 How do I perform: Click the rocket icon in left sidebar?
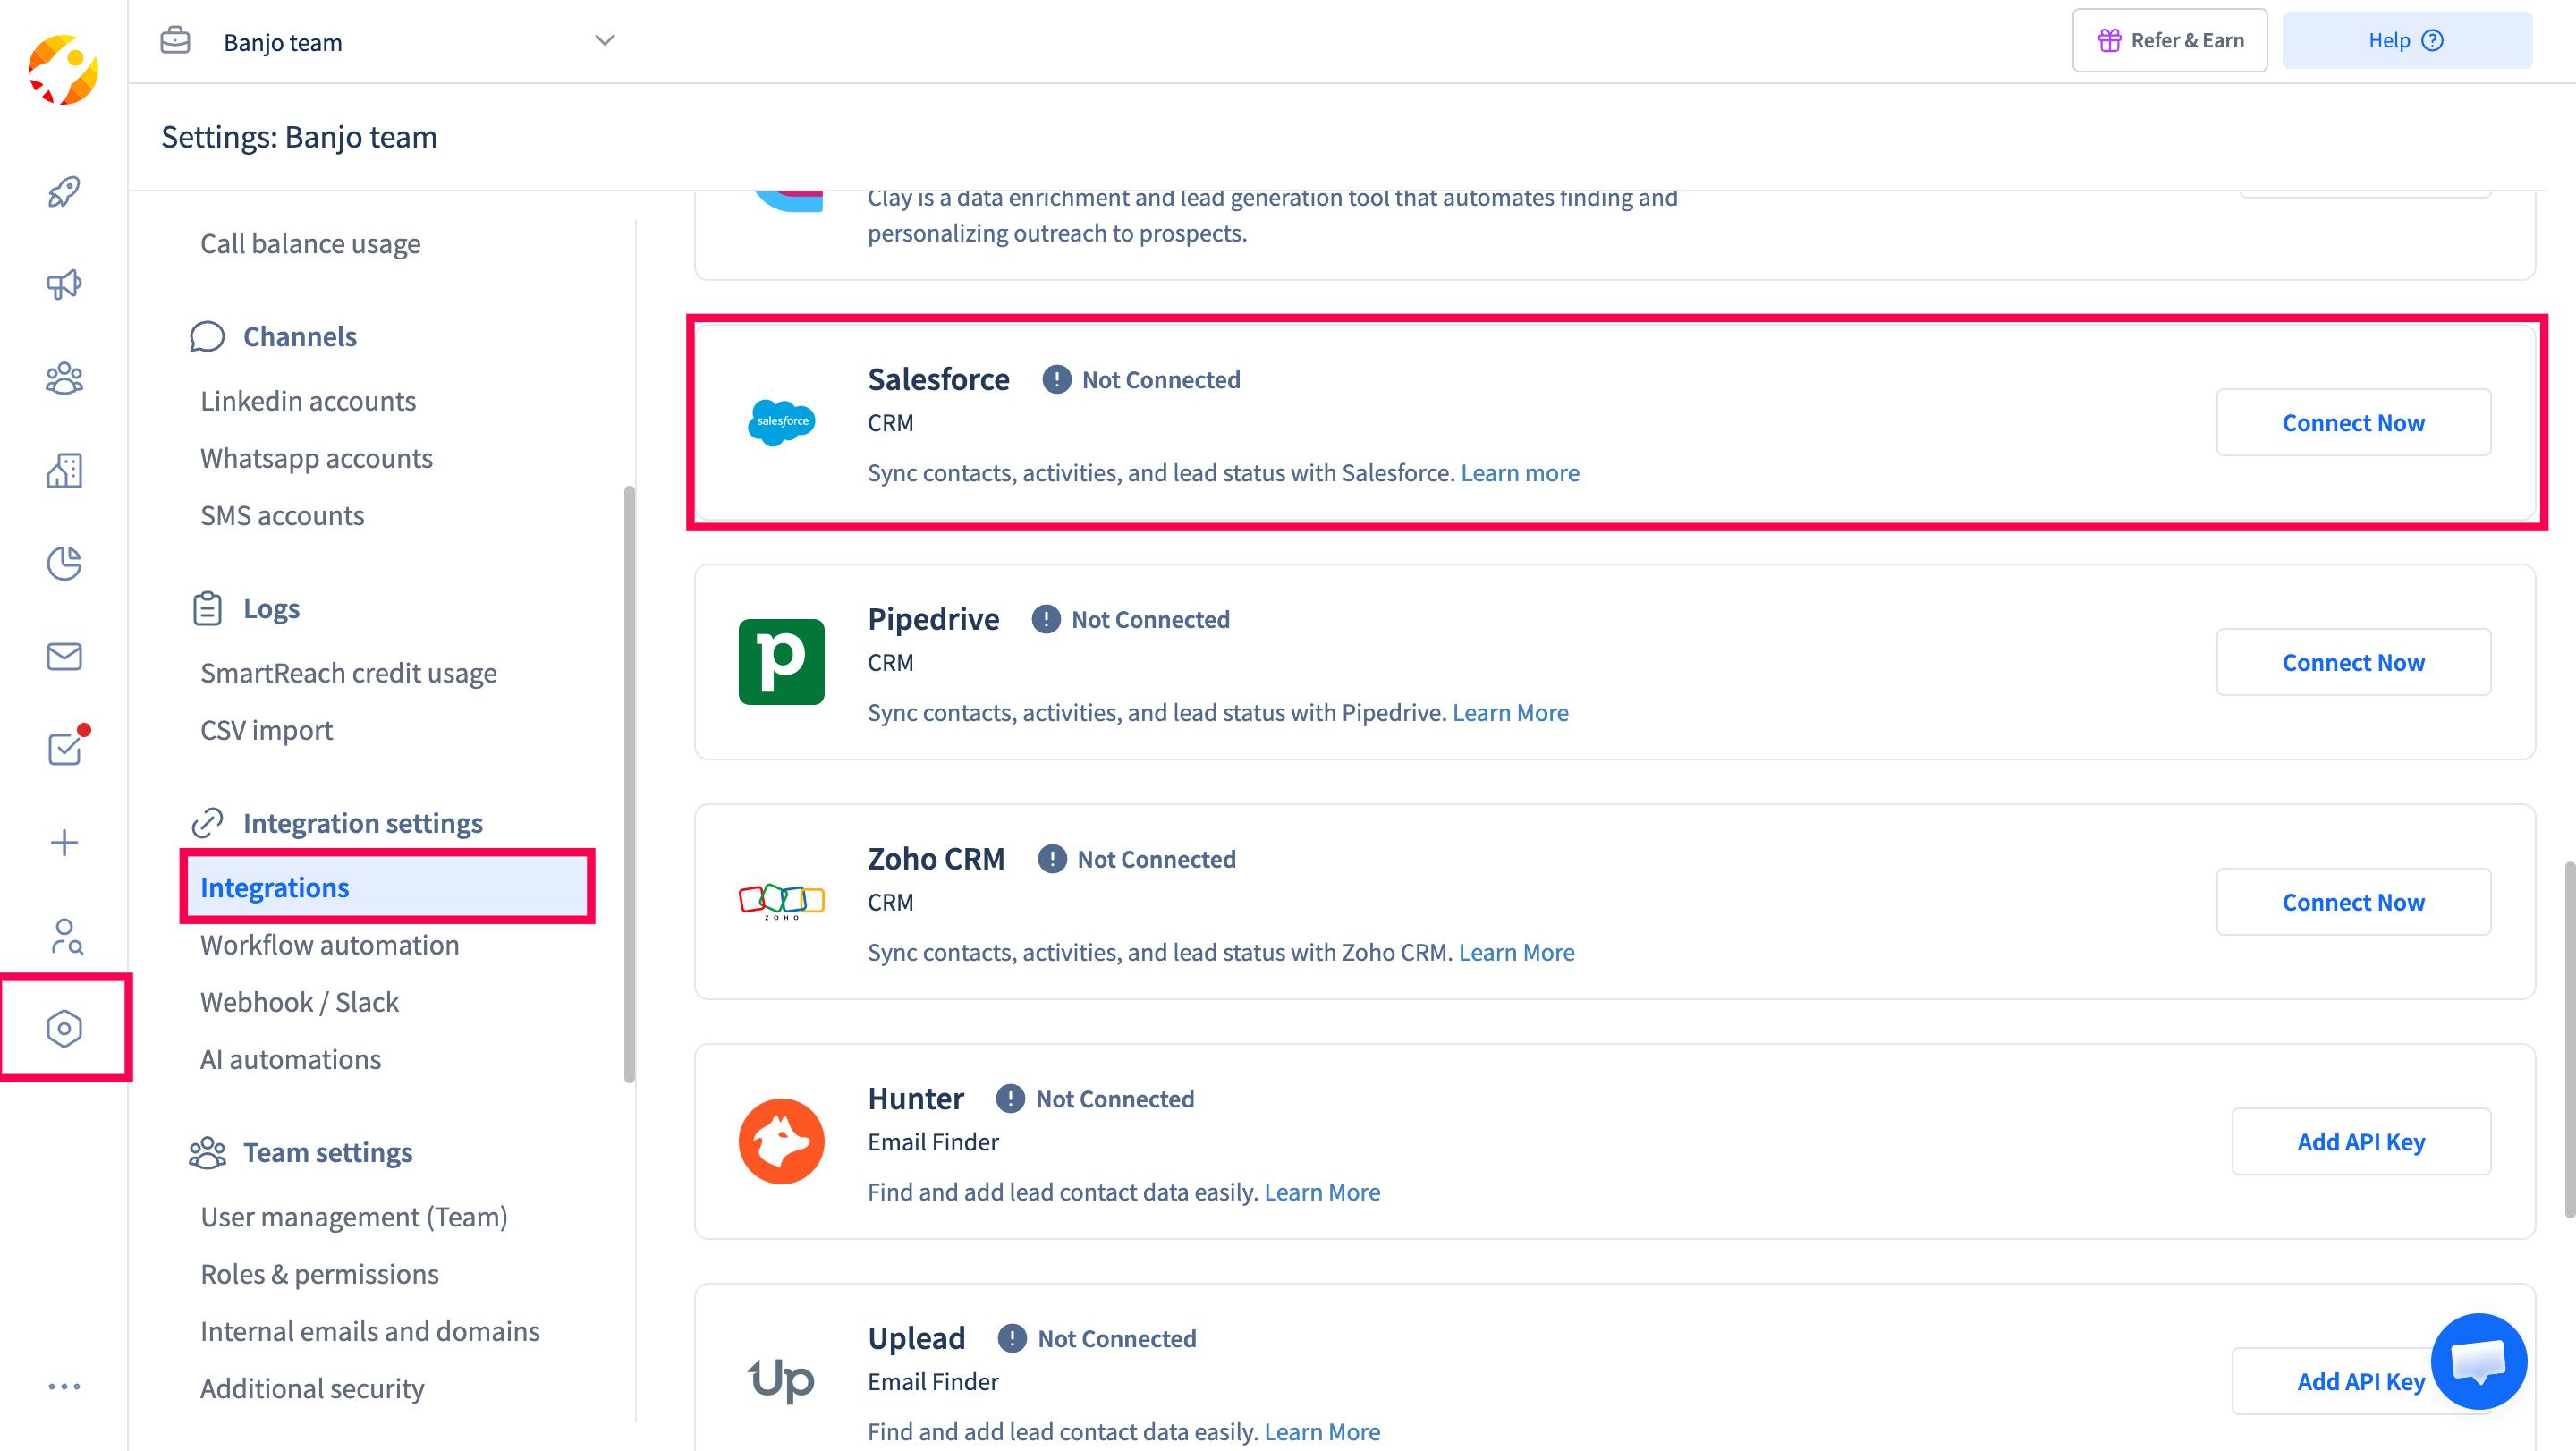64,191
